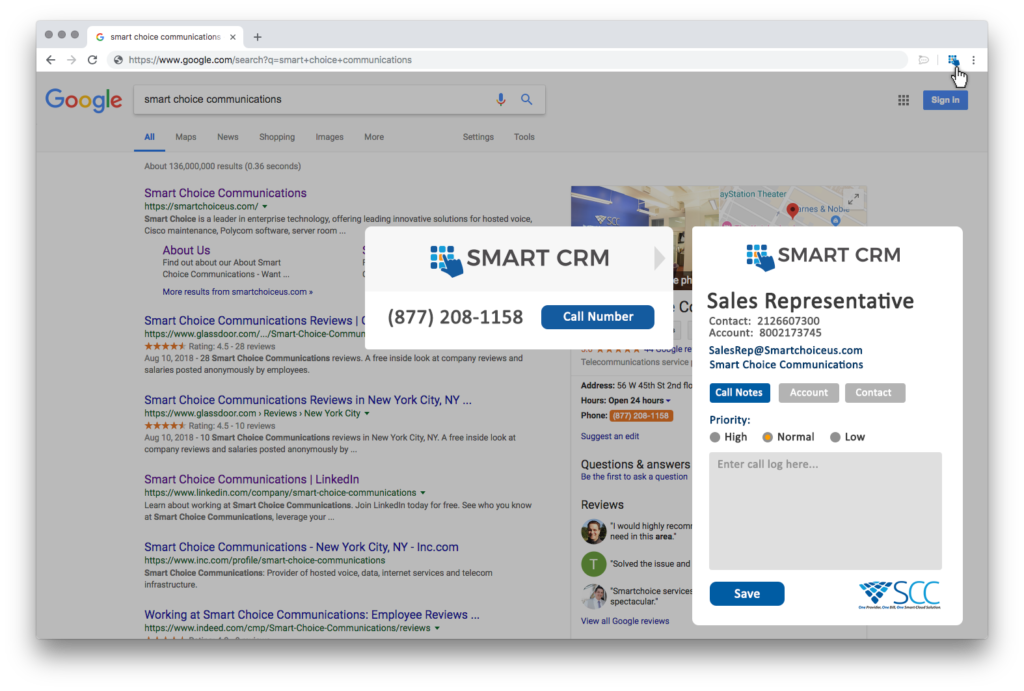
Task: Open the Google apps grid
Action: click(x=903, y=100)
